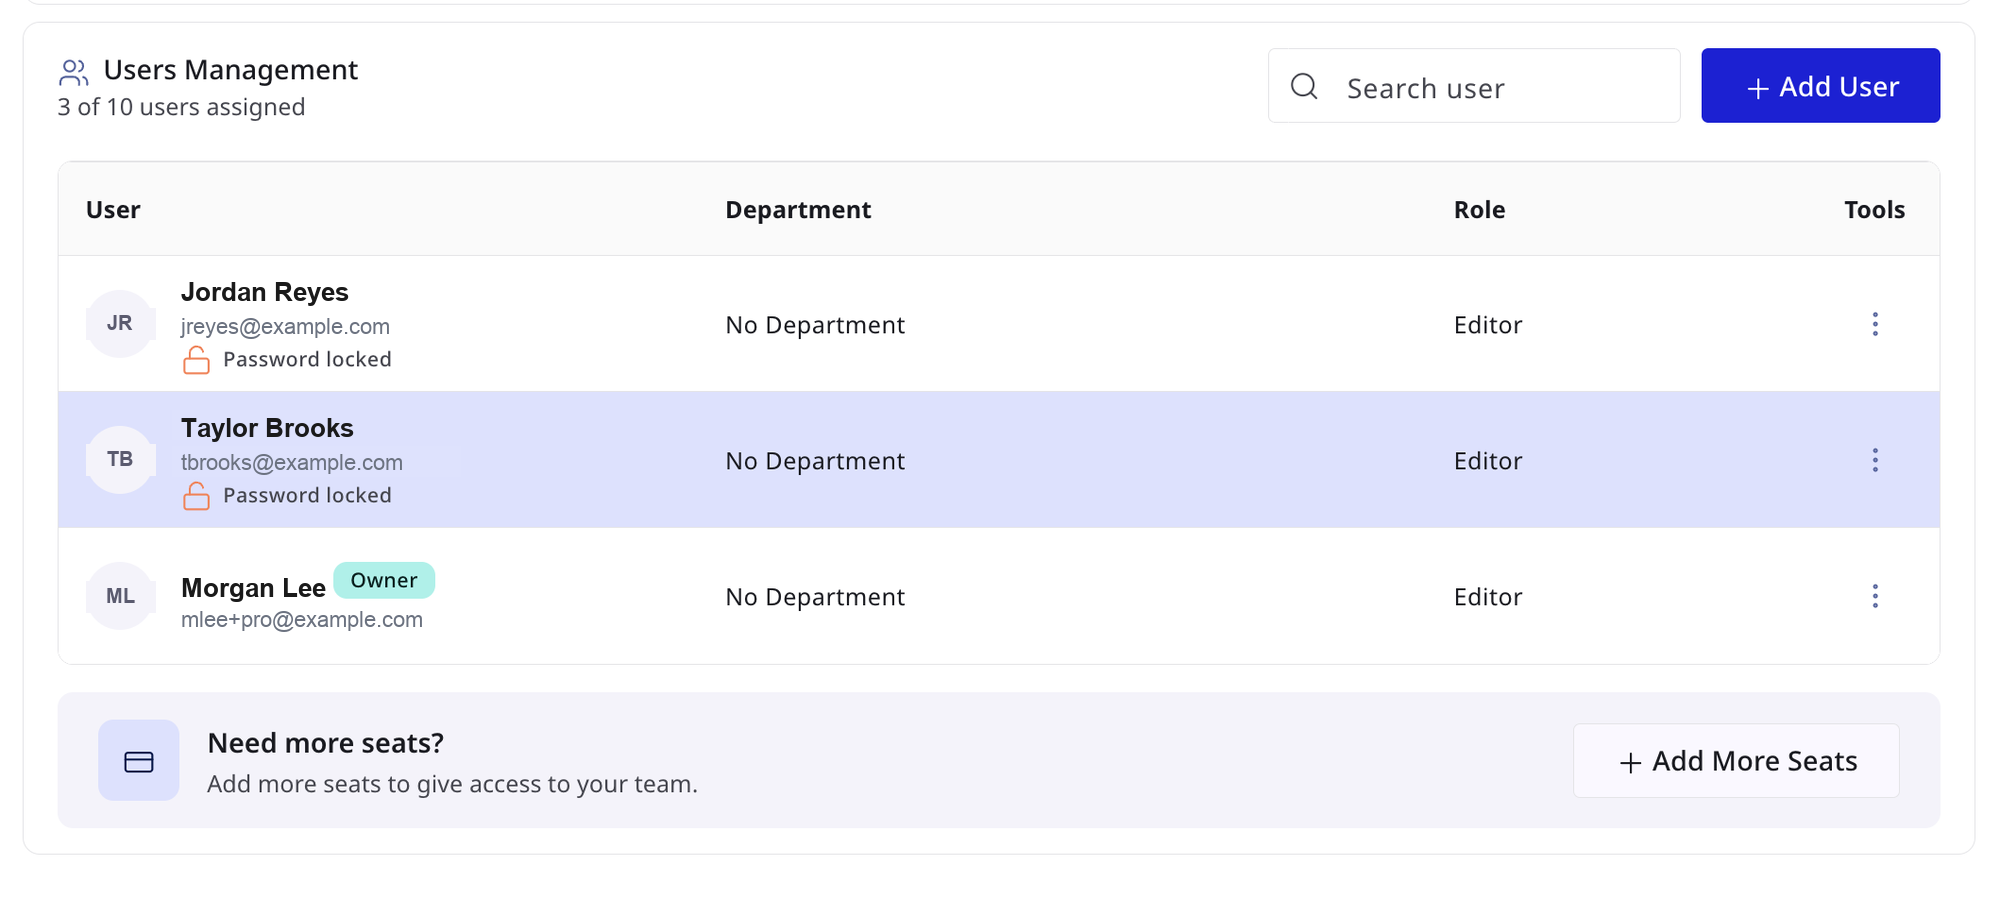The height and width of the screenshot is (899, 2000).
Task: Open the tools menu for Jordan Reyes
Action: coord(1875,324)
